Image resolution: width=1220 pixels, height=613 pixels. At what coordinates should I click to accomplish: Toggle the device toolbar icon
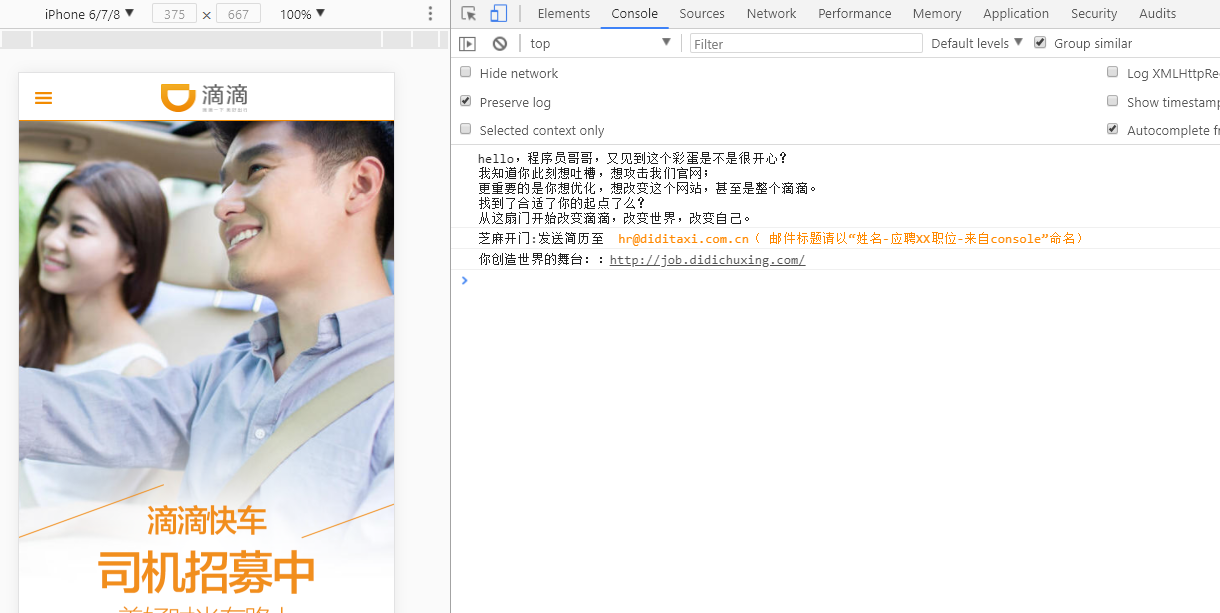tap(497, 13)
